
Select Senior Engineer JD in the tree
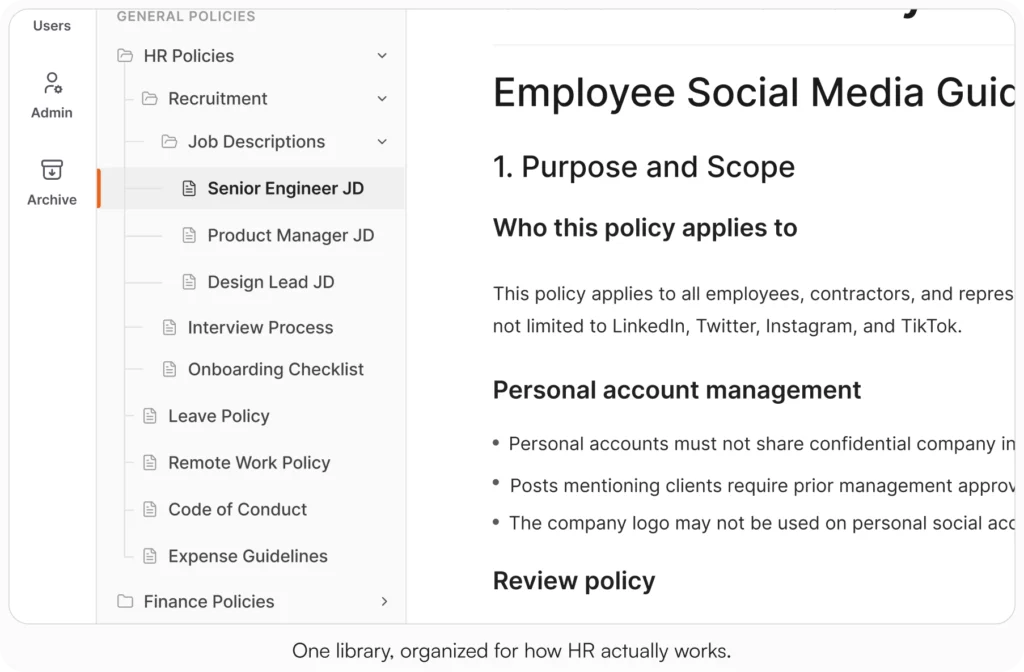(x=251, y=188)
